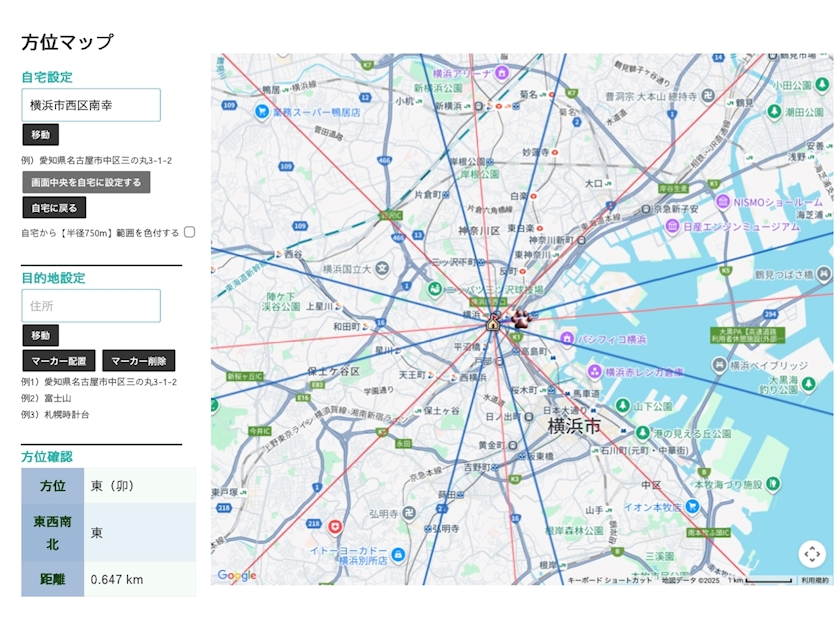Enable the 750m radius coloring checkbox
Screen dimensions: 840x643
[189, 232]
